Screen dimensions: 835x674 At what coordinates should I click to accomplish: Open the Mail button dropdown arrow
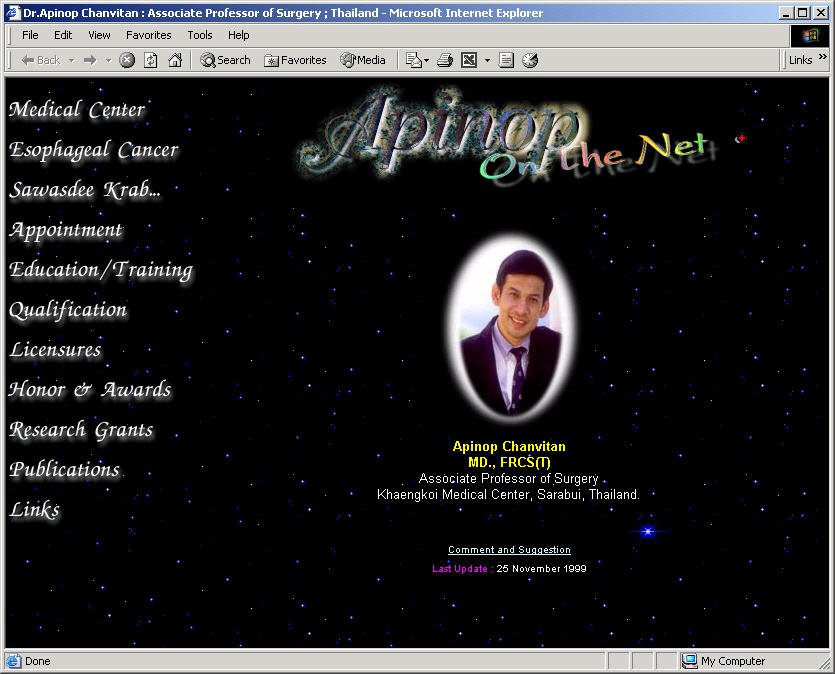pyautogui.click(x=427, y=60)
